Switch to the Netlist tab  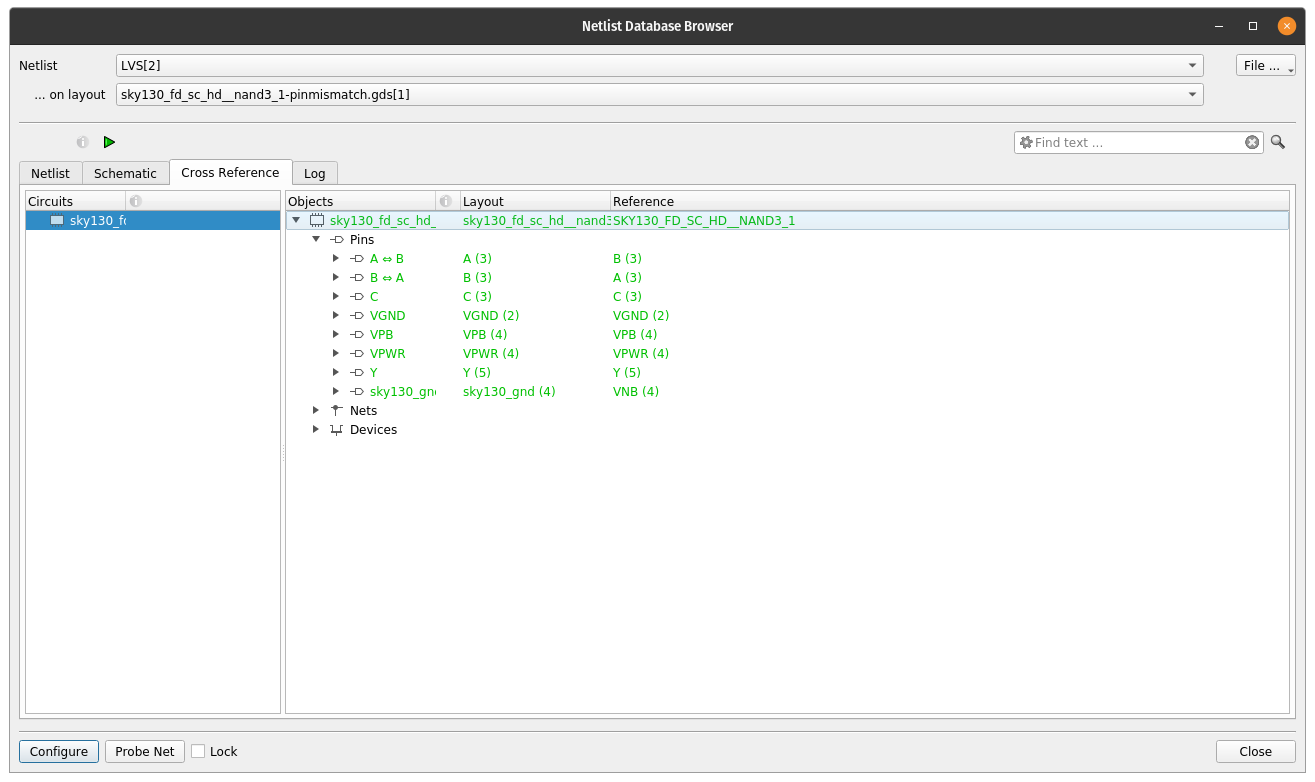tap(50, 173)
